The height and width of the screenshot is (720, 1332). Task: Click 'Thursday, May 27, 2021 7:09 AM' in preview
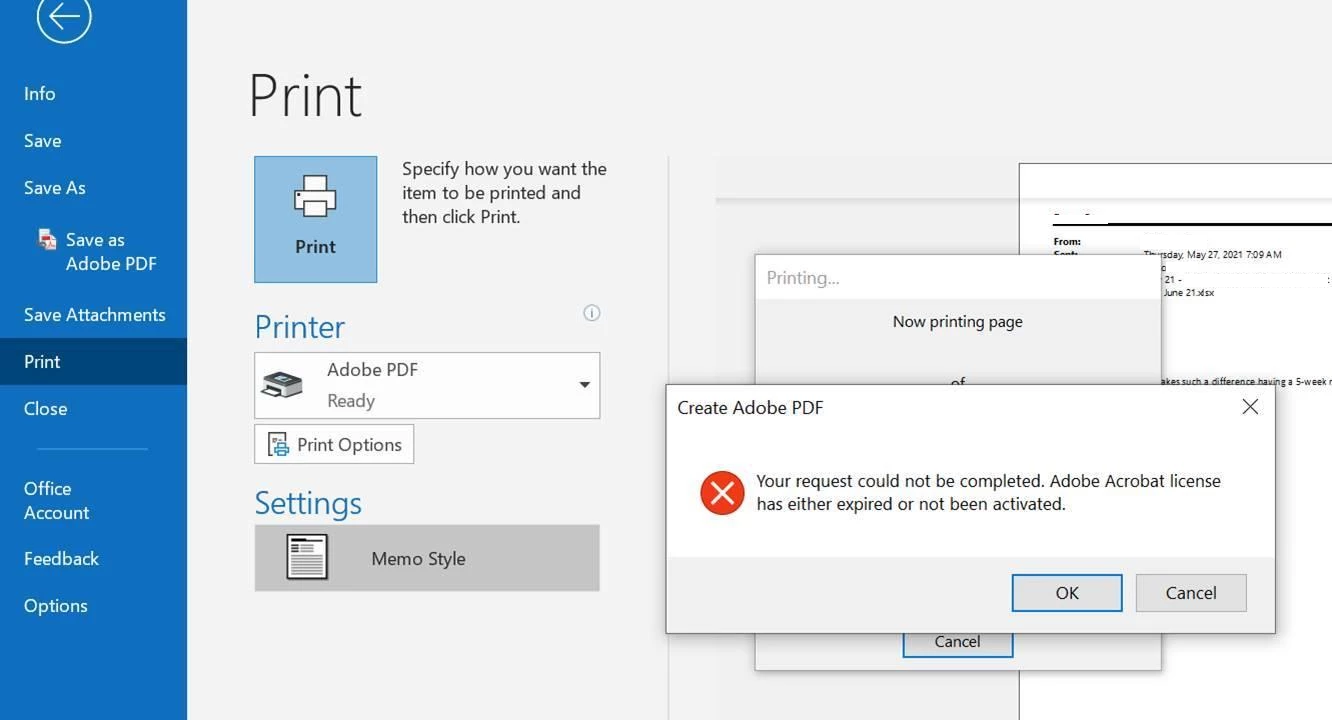pyautogui.click(x=1213, y=254)
